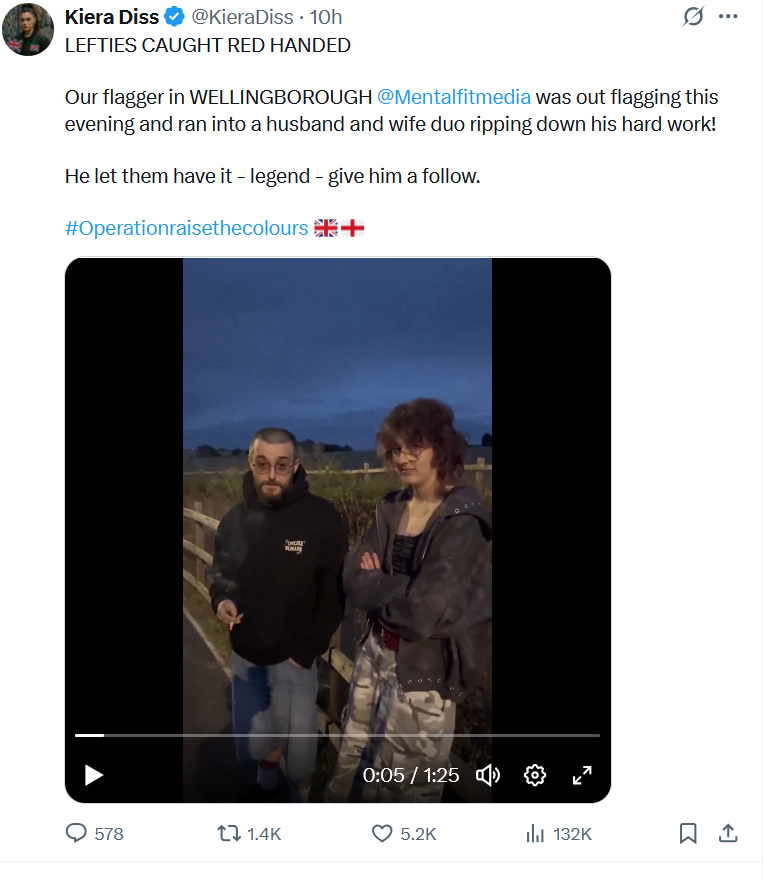Open the @KieraDiss handle link
The width and height of the screenshot is (763, 881).
coord(242,17)
